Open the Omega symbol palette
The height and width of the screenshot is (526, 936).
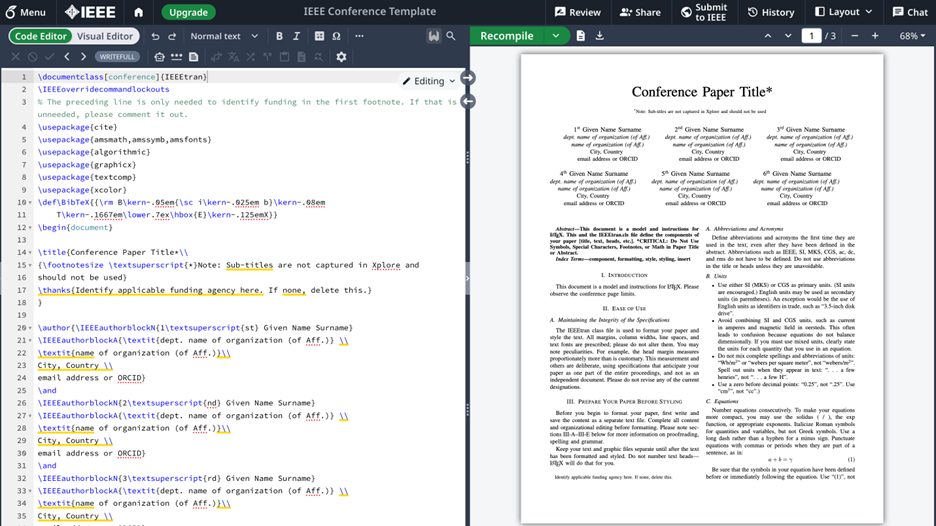tap(336, 36)
